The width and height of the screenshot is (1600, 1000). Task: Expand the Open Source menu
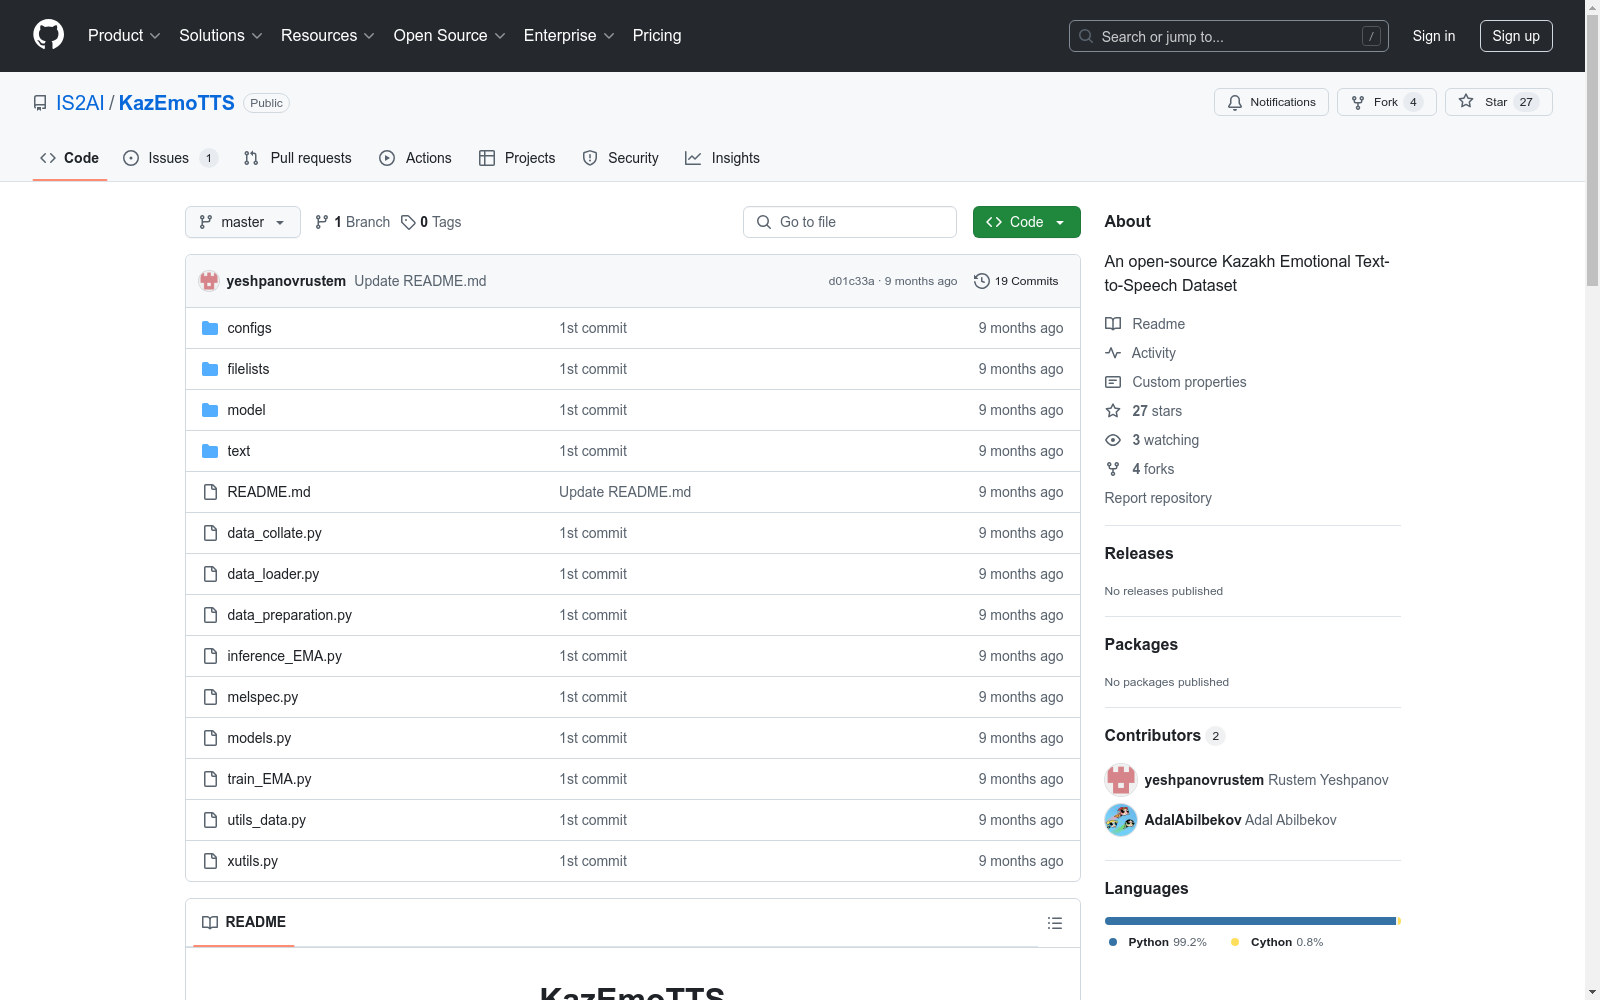[450, 36]
